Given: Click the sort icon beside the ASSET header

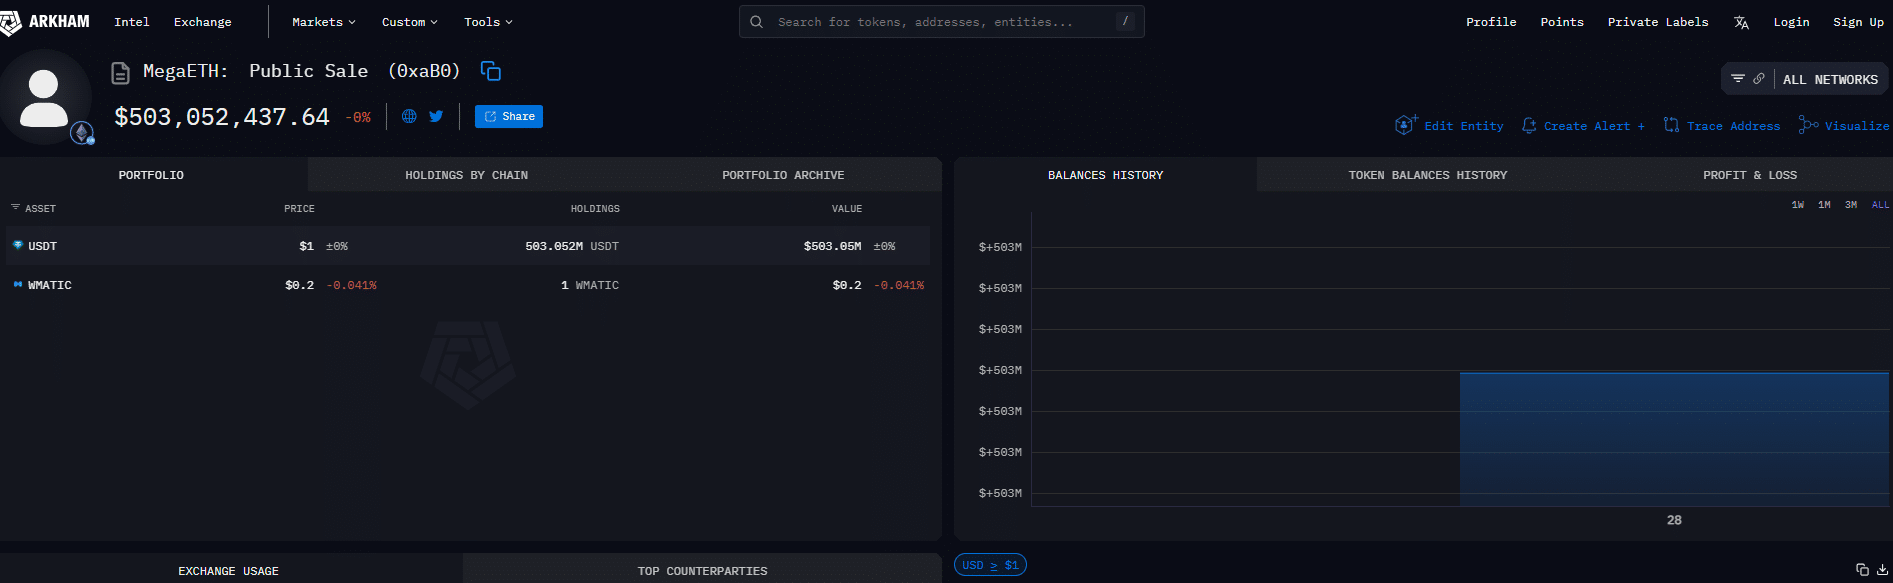Looking at the screenshot, I should pos(15,208).
